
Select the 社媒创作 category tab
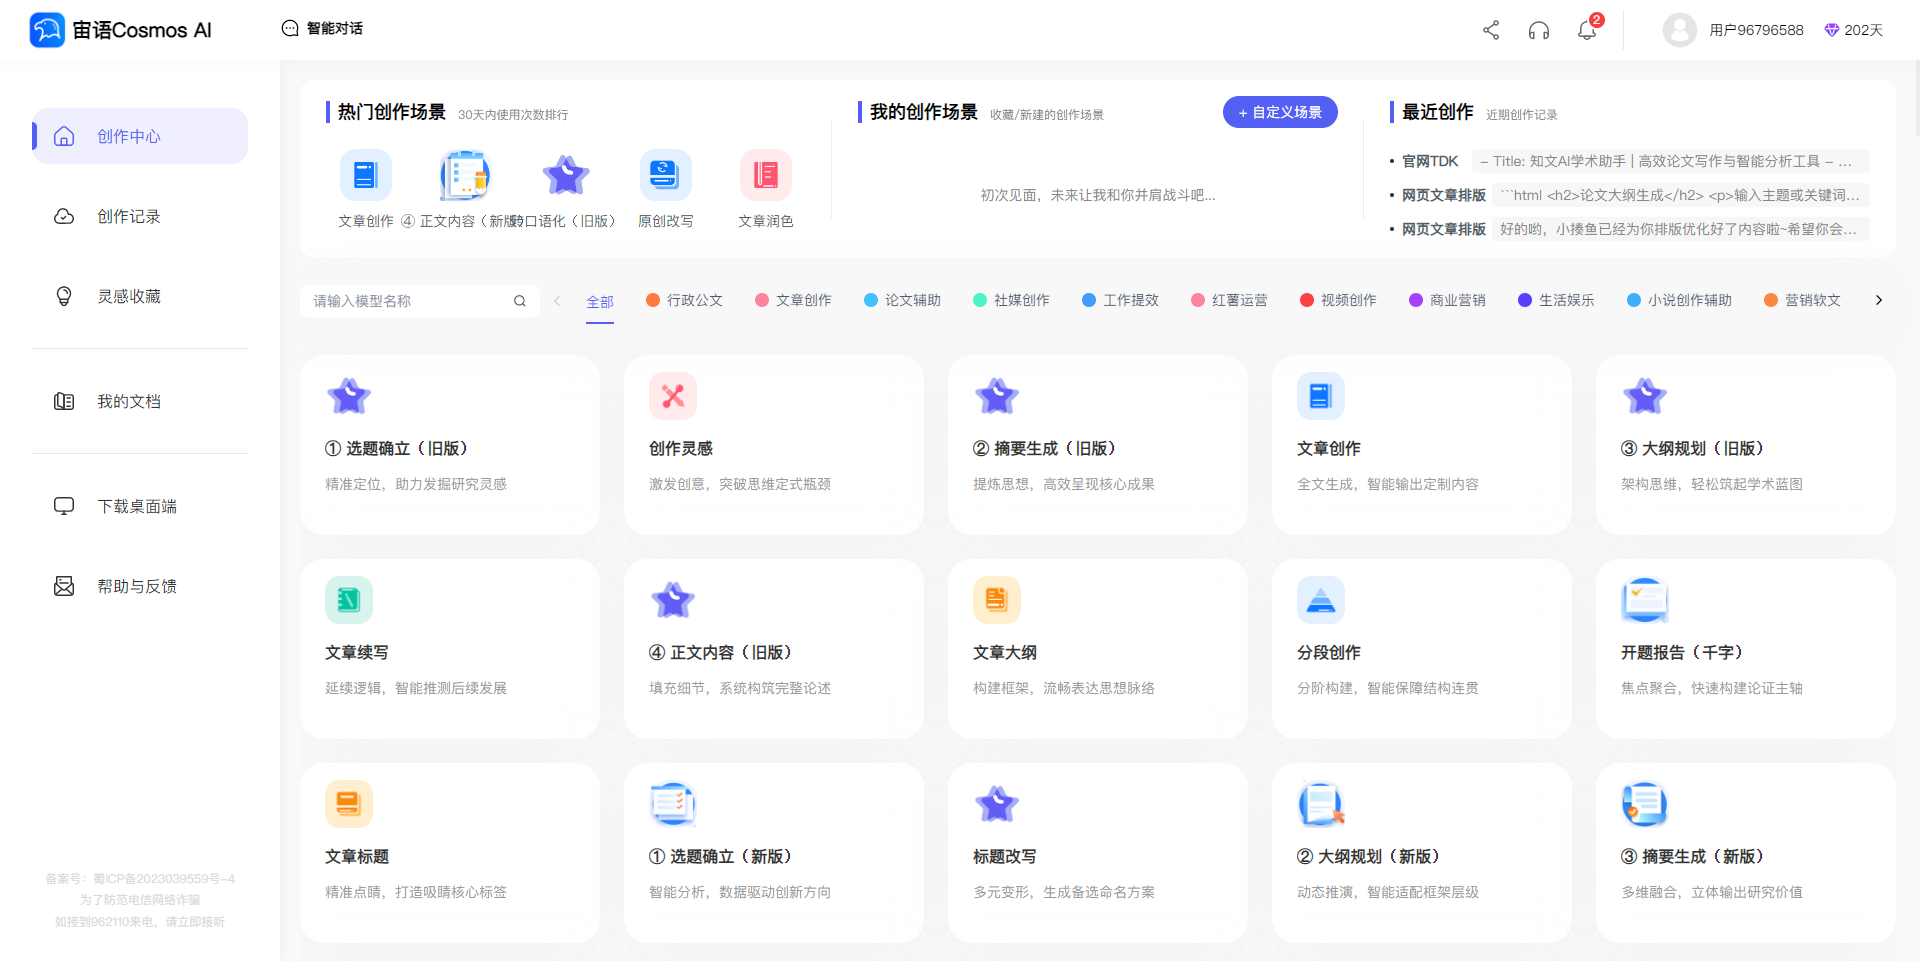coord(1012,300)
